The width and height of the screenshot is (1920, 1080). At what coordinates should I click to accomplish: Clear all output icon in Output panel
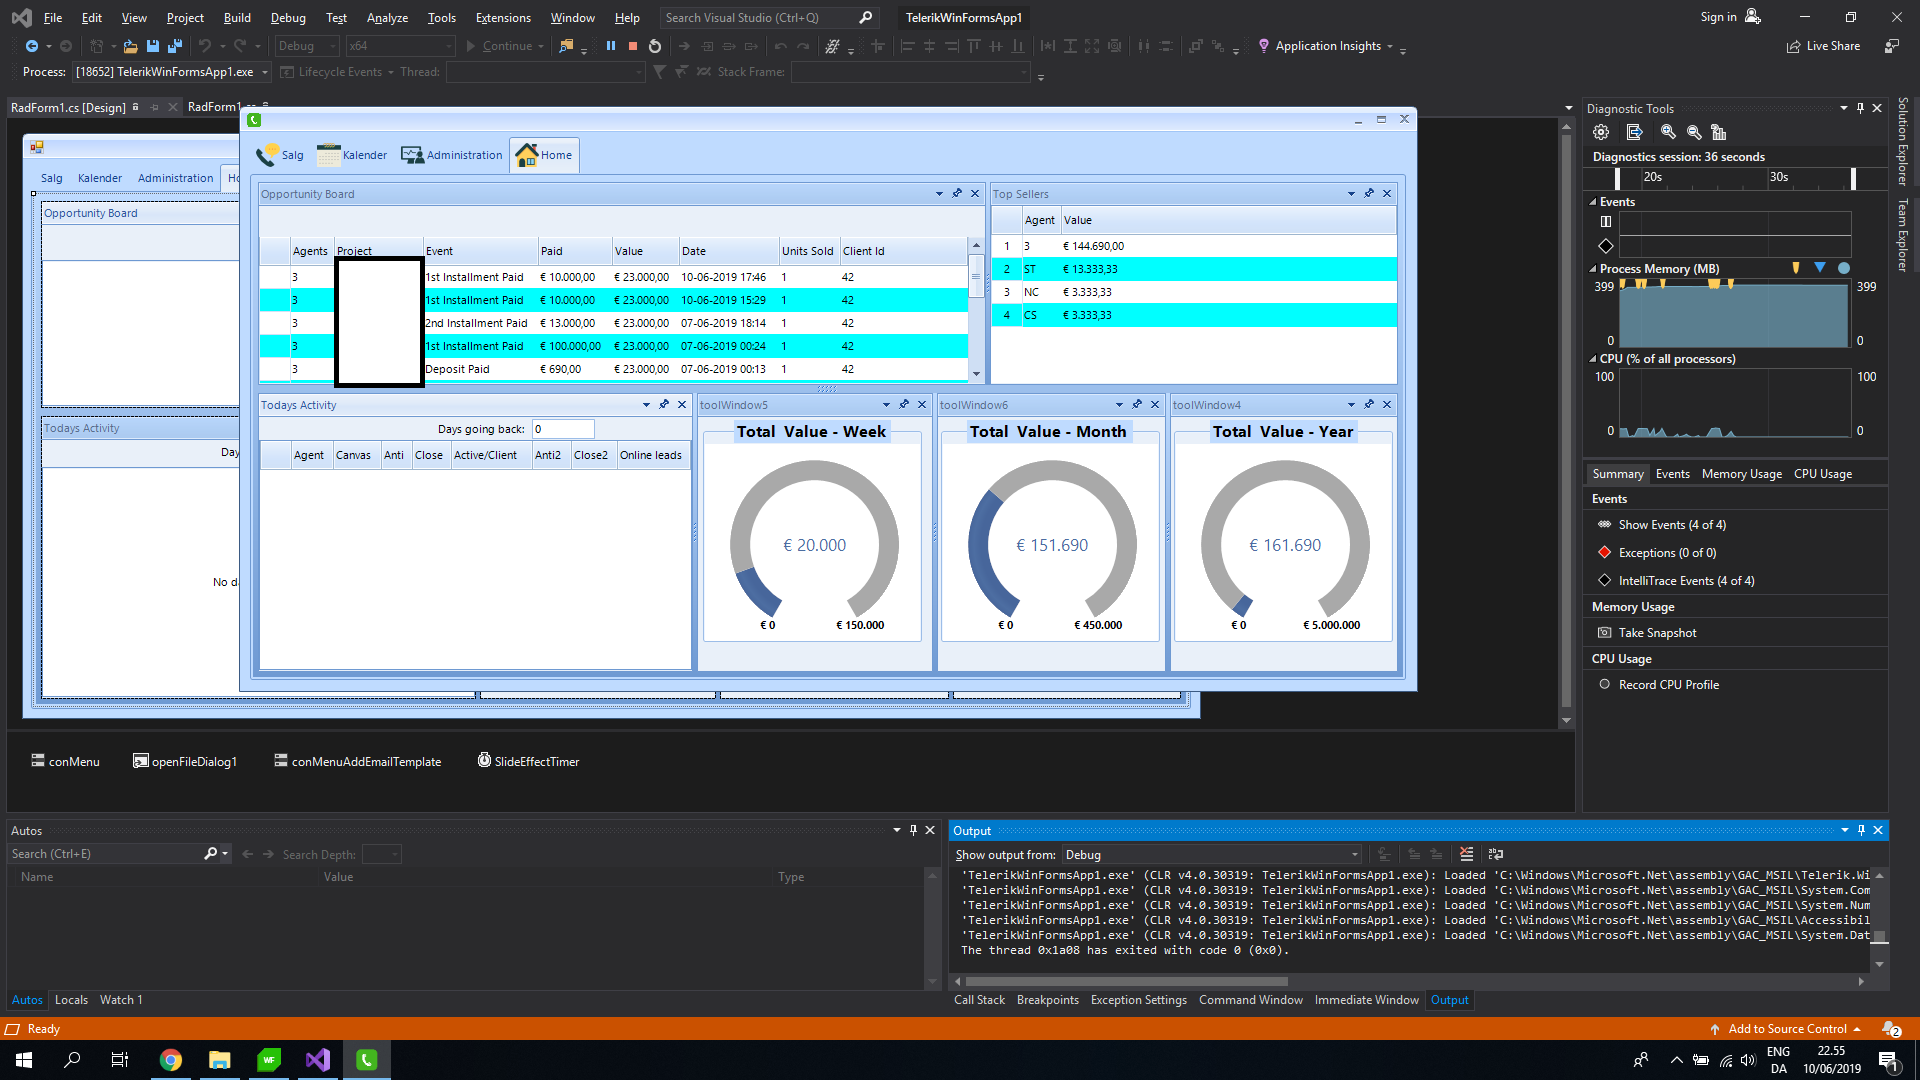click(1466, 854)
